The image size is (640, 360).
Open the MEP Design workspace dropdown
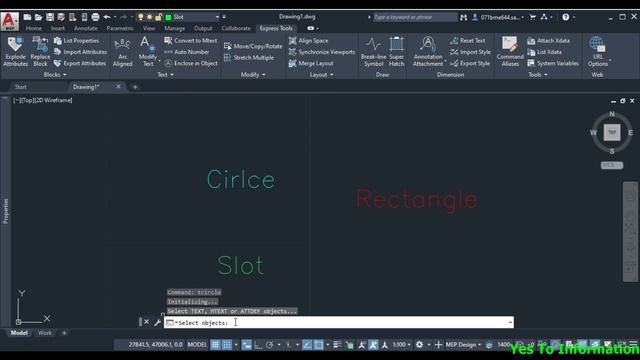(x=463, y=345)
